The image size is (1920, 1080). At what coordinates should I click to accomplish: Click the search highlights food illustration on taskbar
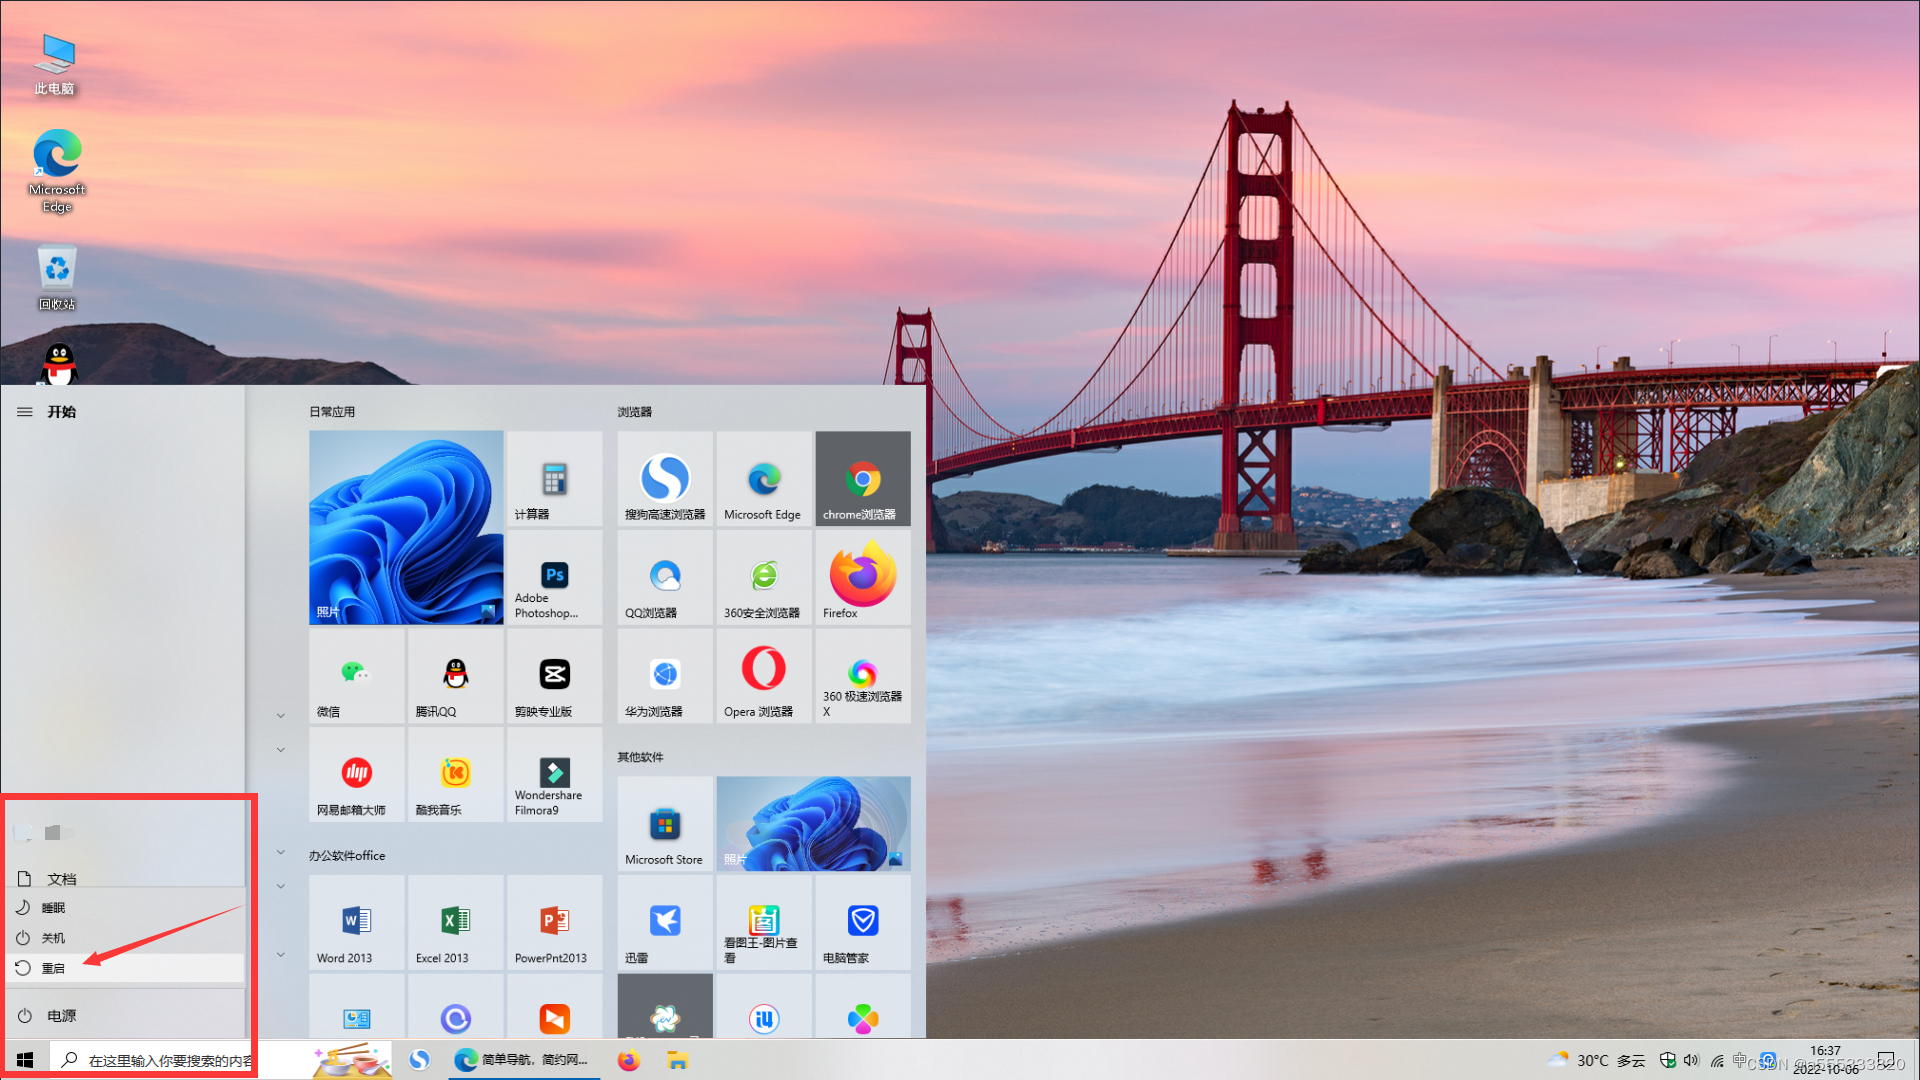tap(352, 1060)
